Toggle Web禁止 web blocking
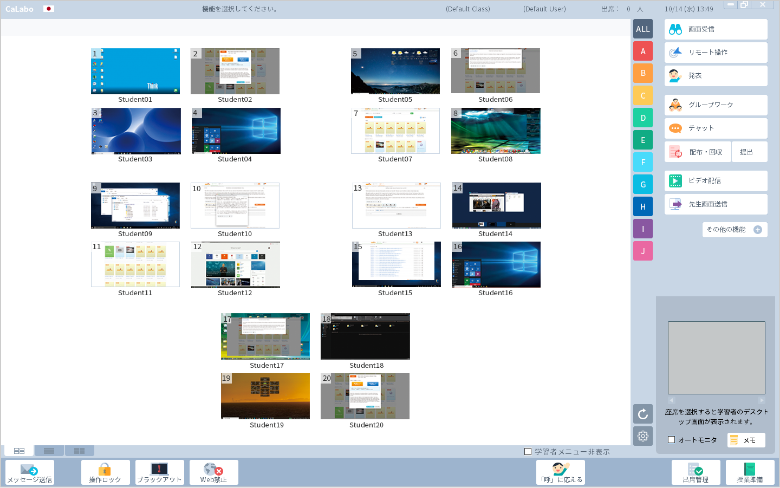The image size is (780, 488). (213, 472)
